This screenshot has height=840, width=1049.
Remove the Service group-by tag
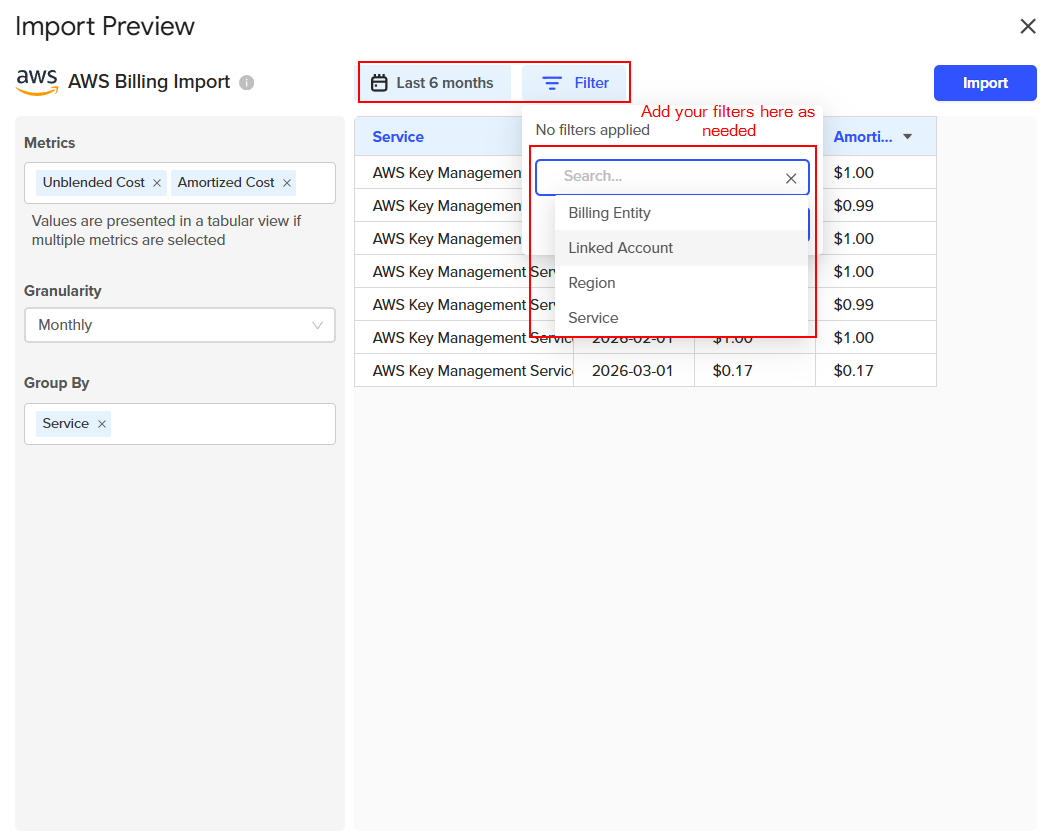[102, 424]
